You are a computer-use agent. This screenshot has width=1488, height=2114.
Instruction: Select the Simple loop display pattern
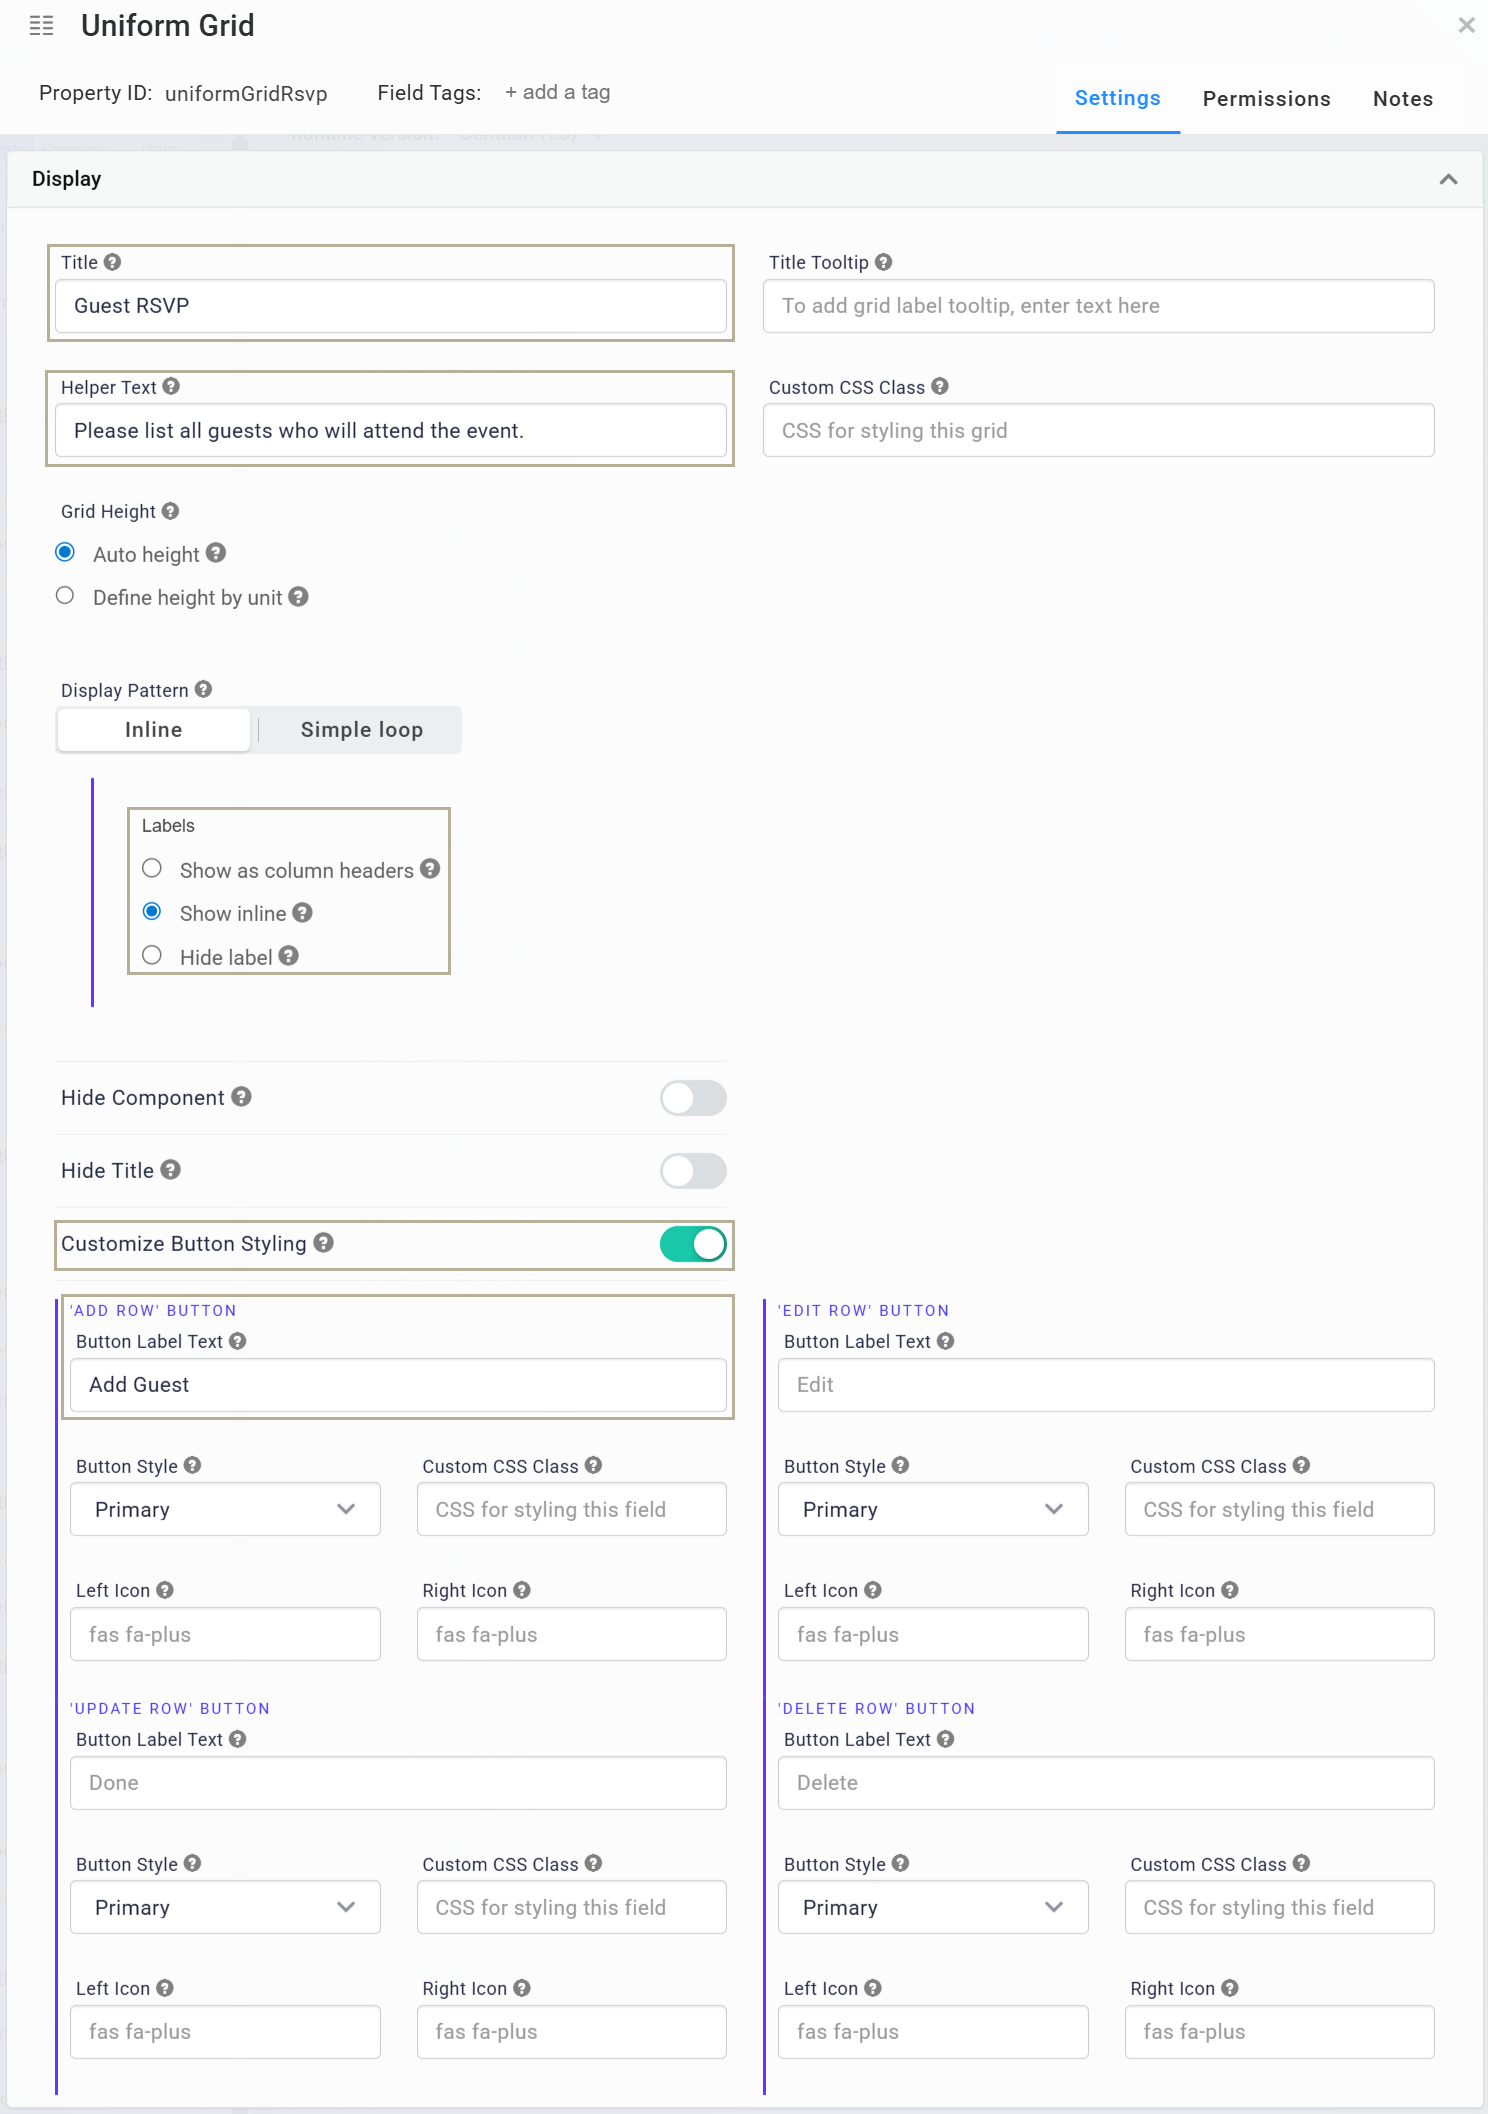361,730
